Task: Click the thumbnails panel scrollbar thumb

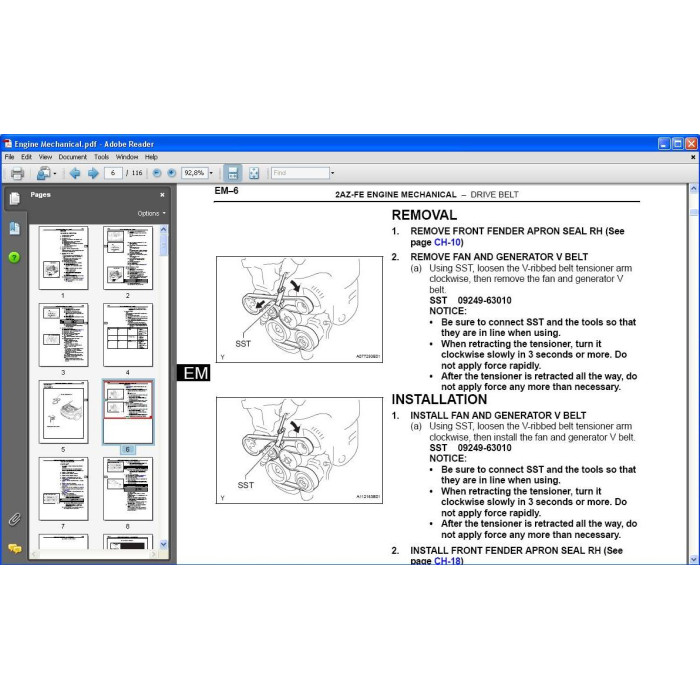Action: click(x=163, y=245)
